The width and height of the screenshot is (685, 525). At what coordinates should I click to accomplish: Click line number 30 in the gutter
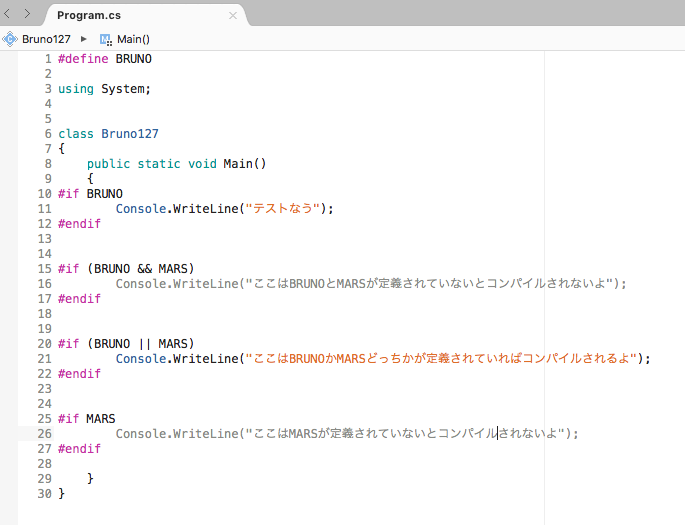45,494
